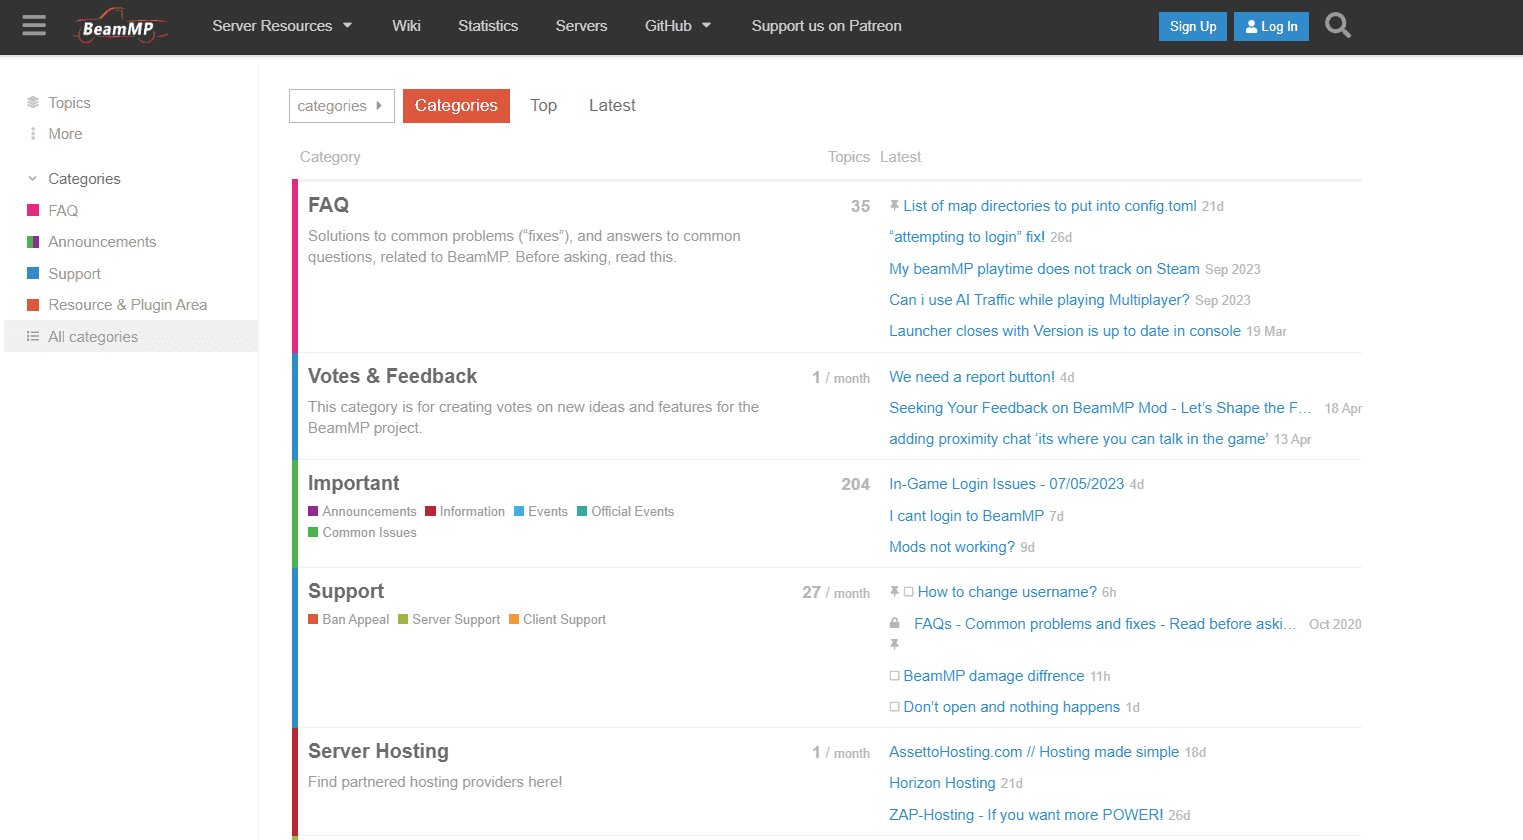Click the More vertical dots icon

click(33, 134)
